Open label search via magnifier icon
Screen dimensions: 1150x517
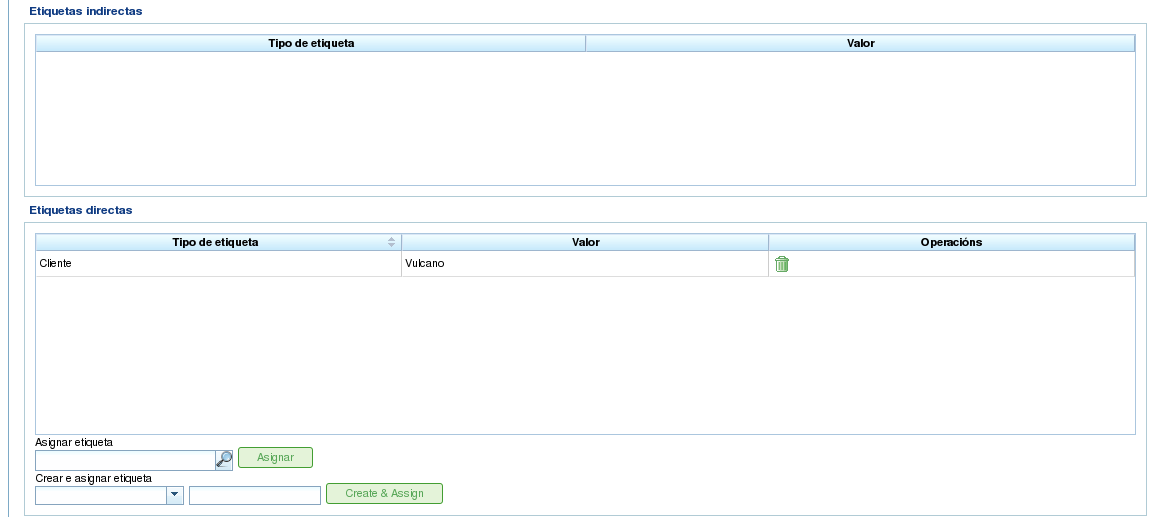tap(224, 460)
